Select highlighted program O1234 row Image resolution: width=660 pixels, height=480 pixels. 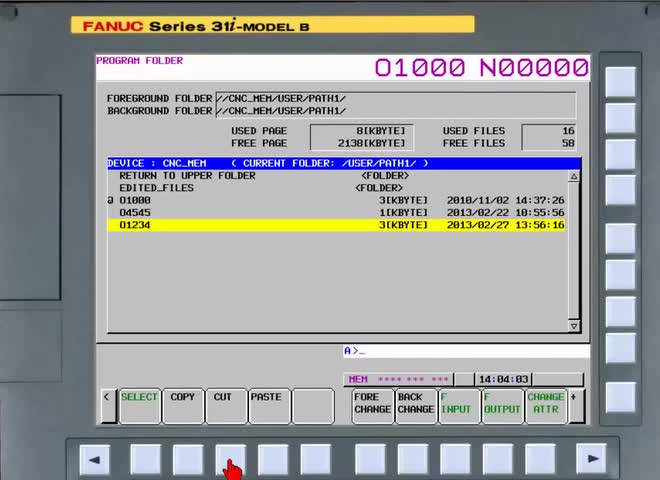pyautogui.click(x=337, y=225)
